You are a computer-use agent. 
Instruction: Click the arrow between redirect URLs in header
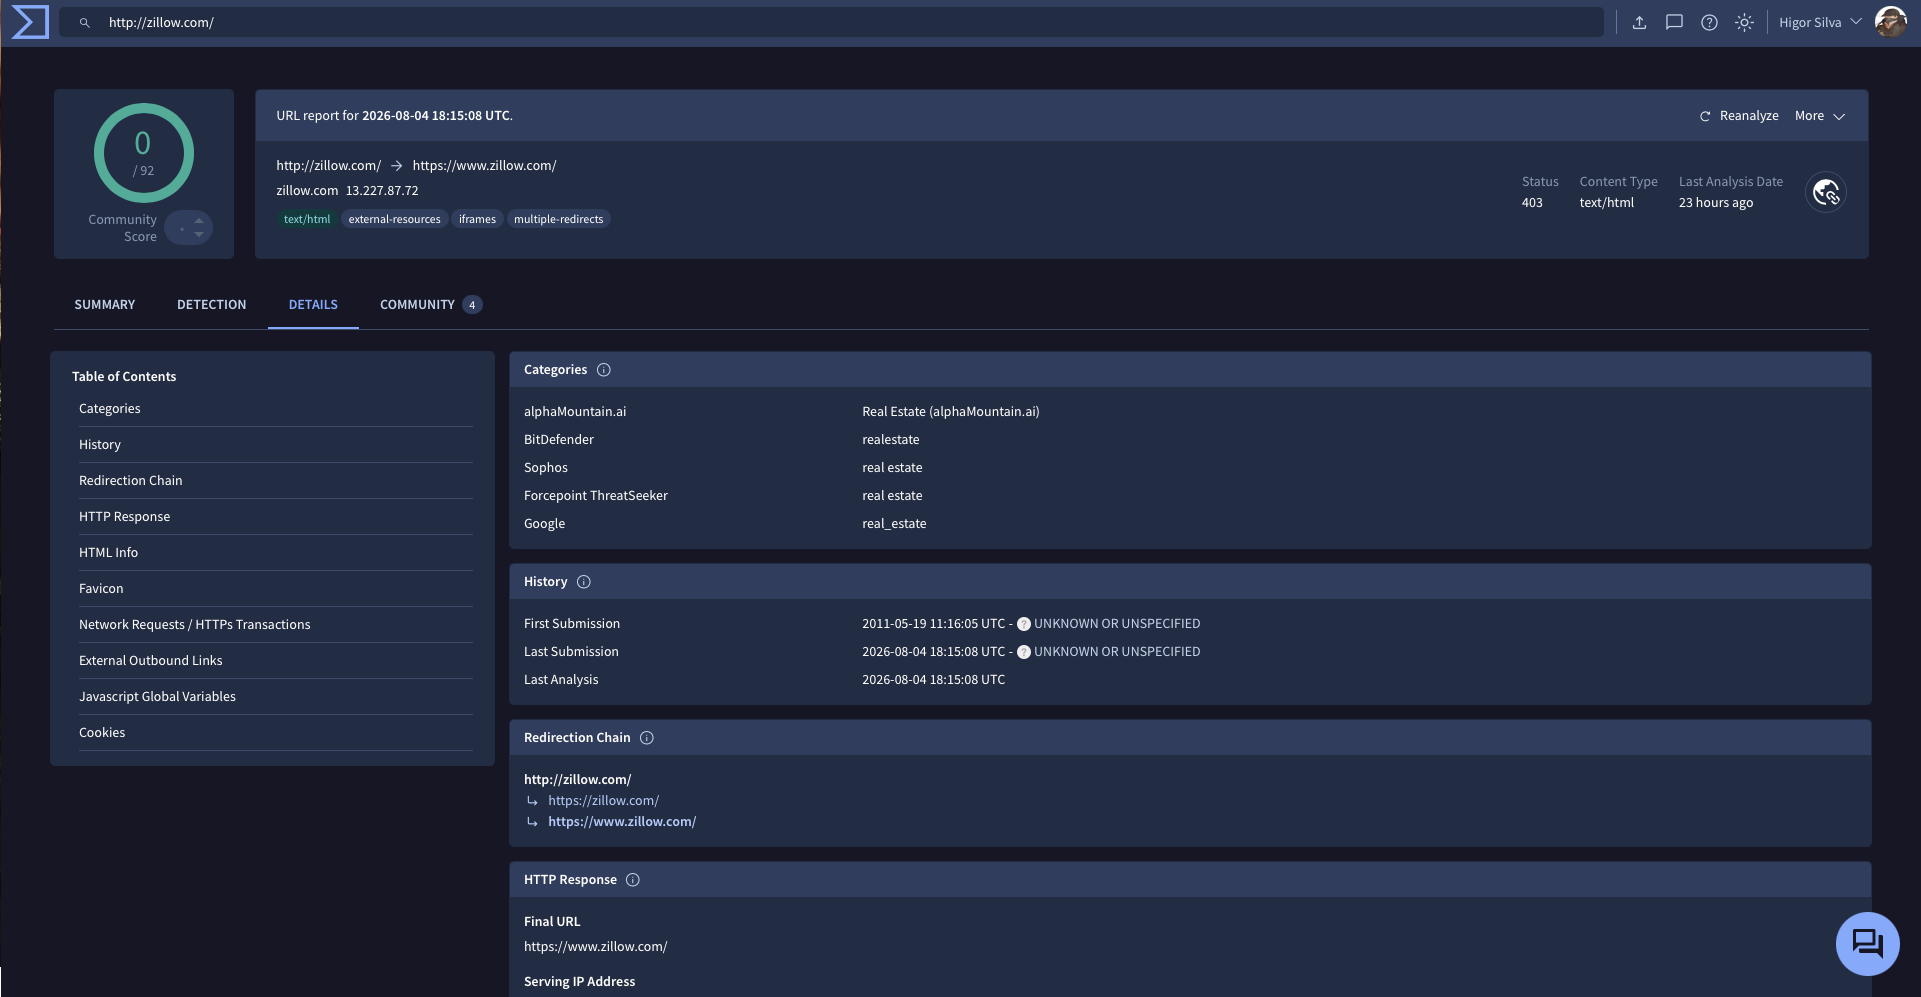[x=396, y=166]
